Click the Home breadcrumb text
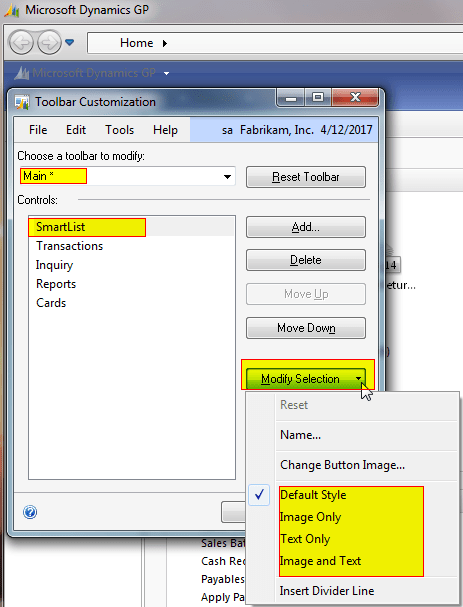Screen dimensions: 463x607 coord(136,43)
